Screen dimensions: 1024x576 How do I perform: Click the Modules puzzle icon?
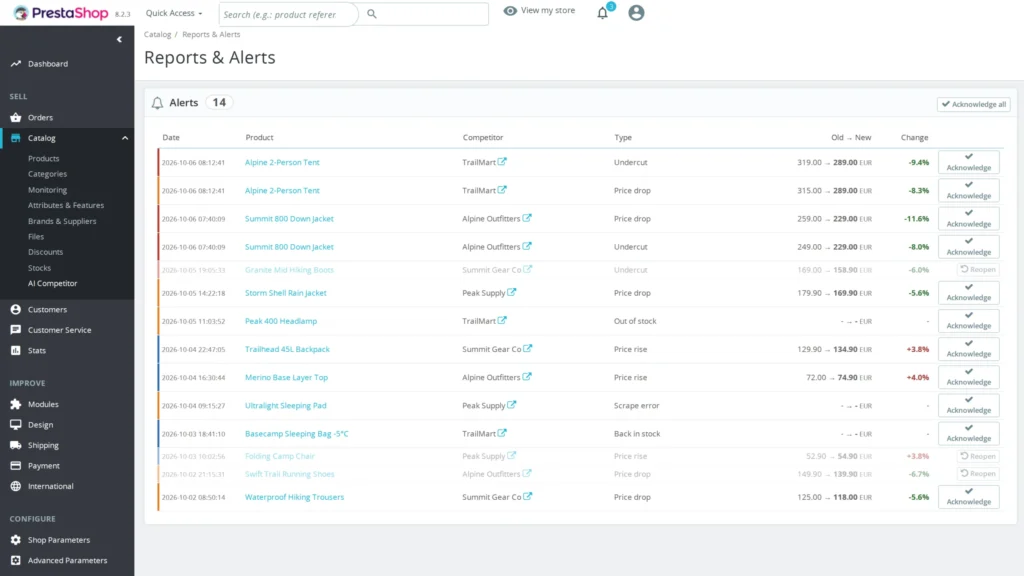(16, 404)
